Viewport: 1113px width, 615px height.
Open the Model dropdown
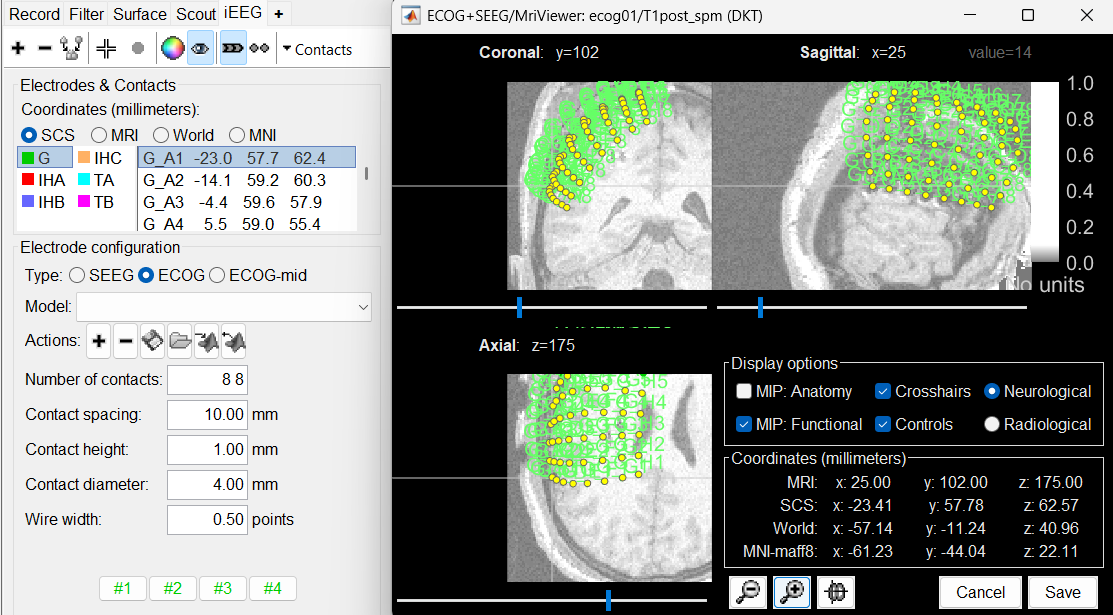point(223,308)
